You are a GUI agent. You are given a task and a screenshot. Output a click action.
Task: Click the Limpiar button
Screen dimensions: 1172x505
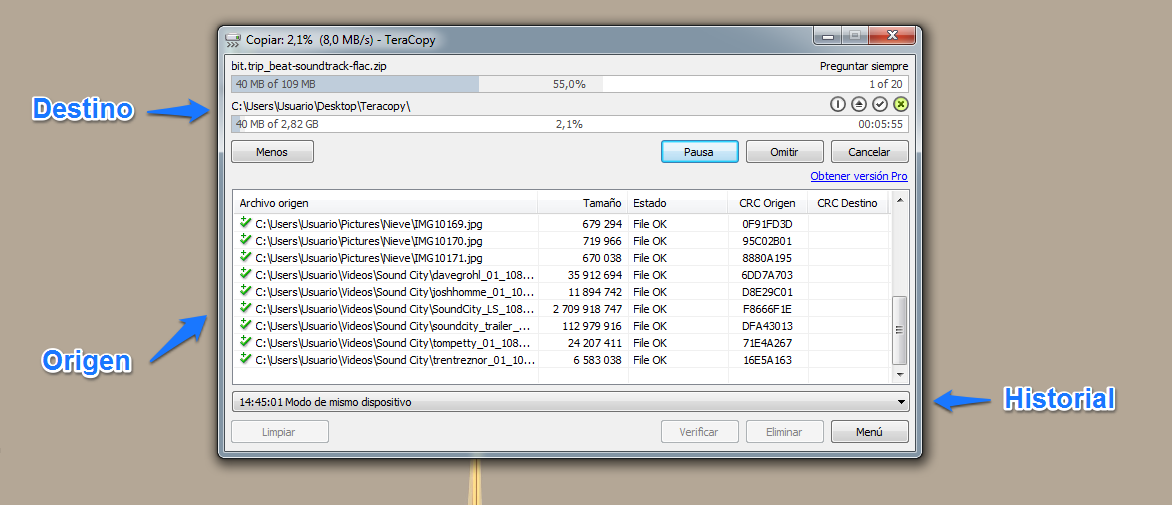[280, 432]
